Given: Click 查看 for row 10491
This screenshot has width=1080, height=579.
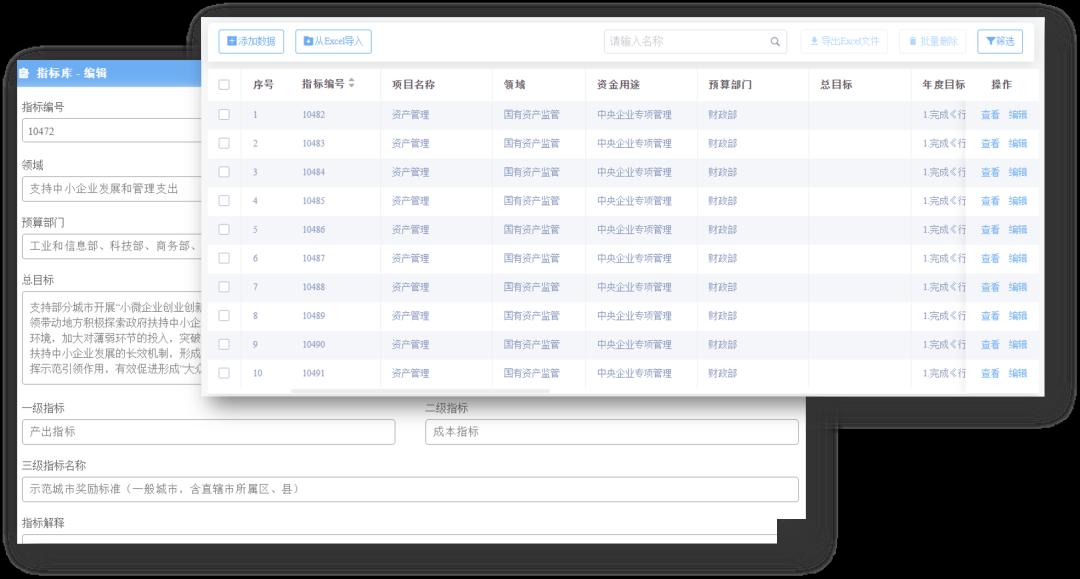Looking at the screenshot, I should 990,374.
